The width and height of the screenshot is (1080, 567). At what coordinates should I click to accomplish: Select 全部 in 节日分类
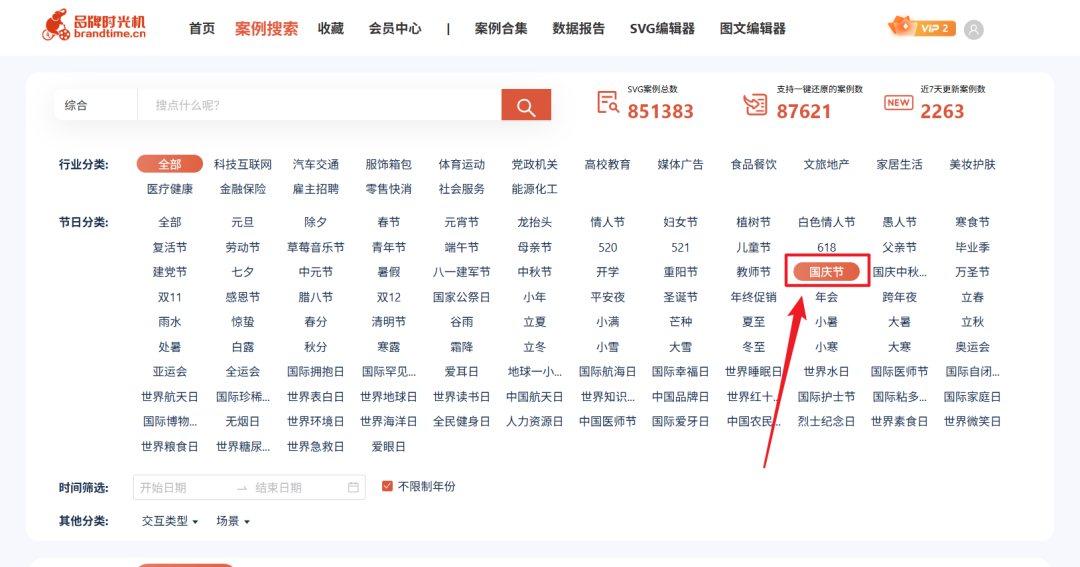pyautogui.click(x=169, y=222)
